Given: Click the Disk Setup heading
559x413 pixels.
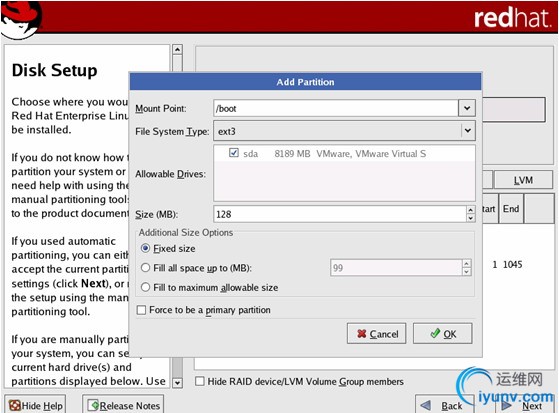Looking at the screenshot, I should pyautogui.click(x=55, y=70).
